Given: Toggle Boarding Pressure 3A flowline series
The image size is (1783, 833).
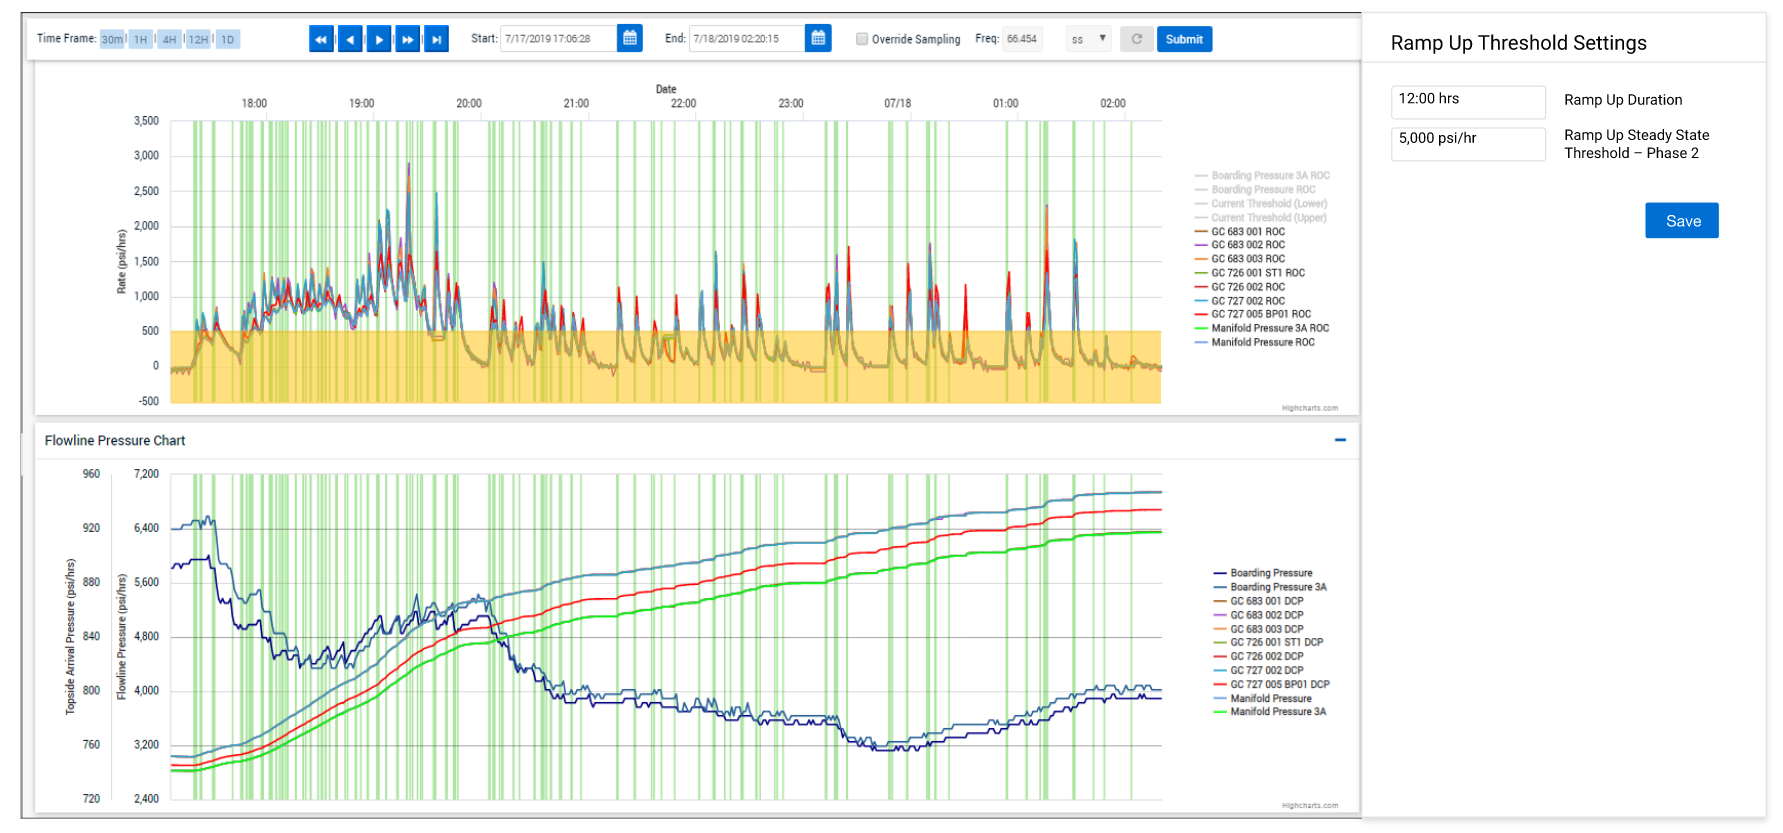Looking at the screenshot, I should [x=1270, y=588].
